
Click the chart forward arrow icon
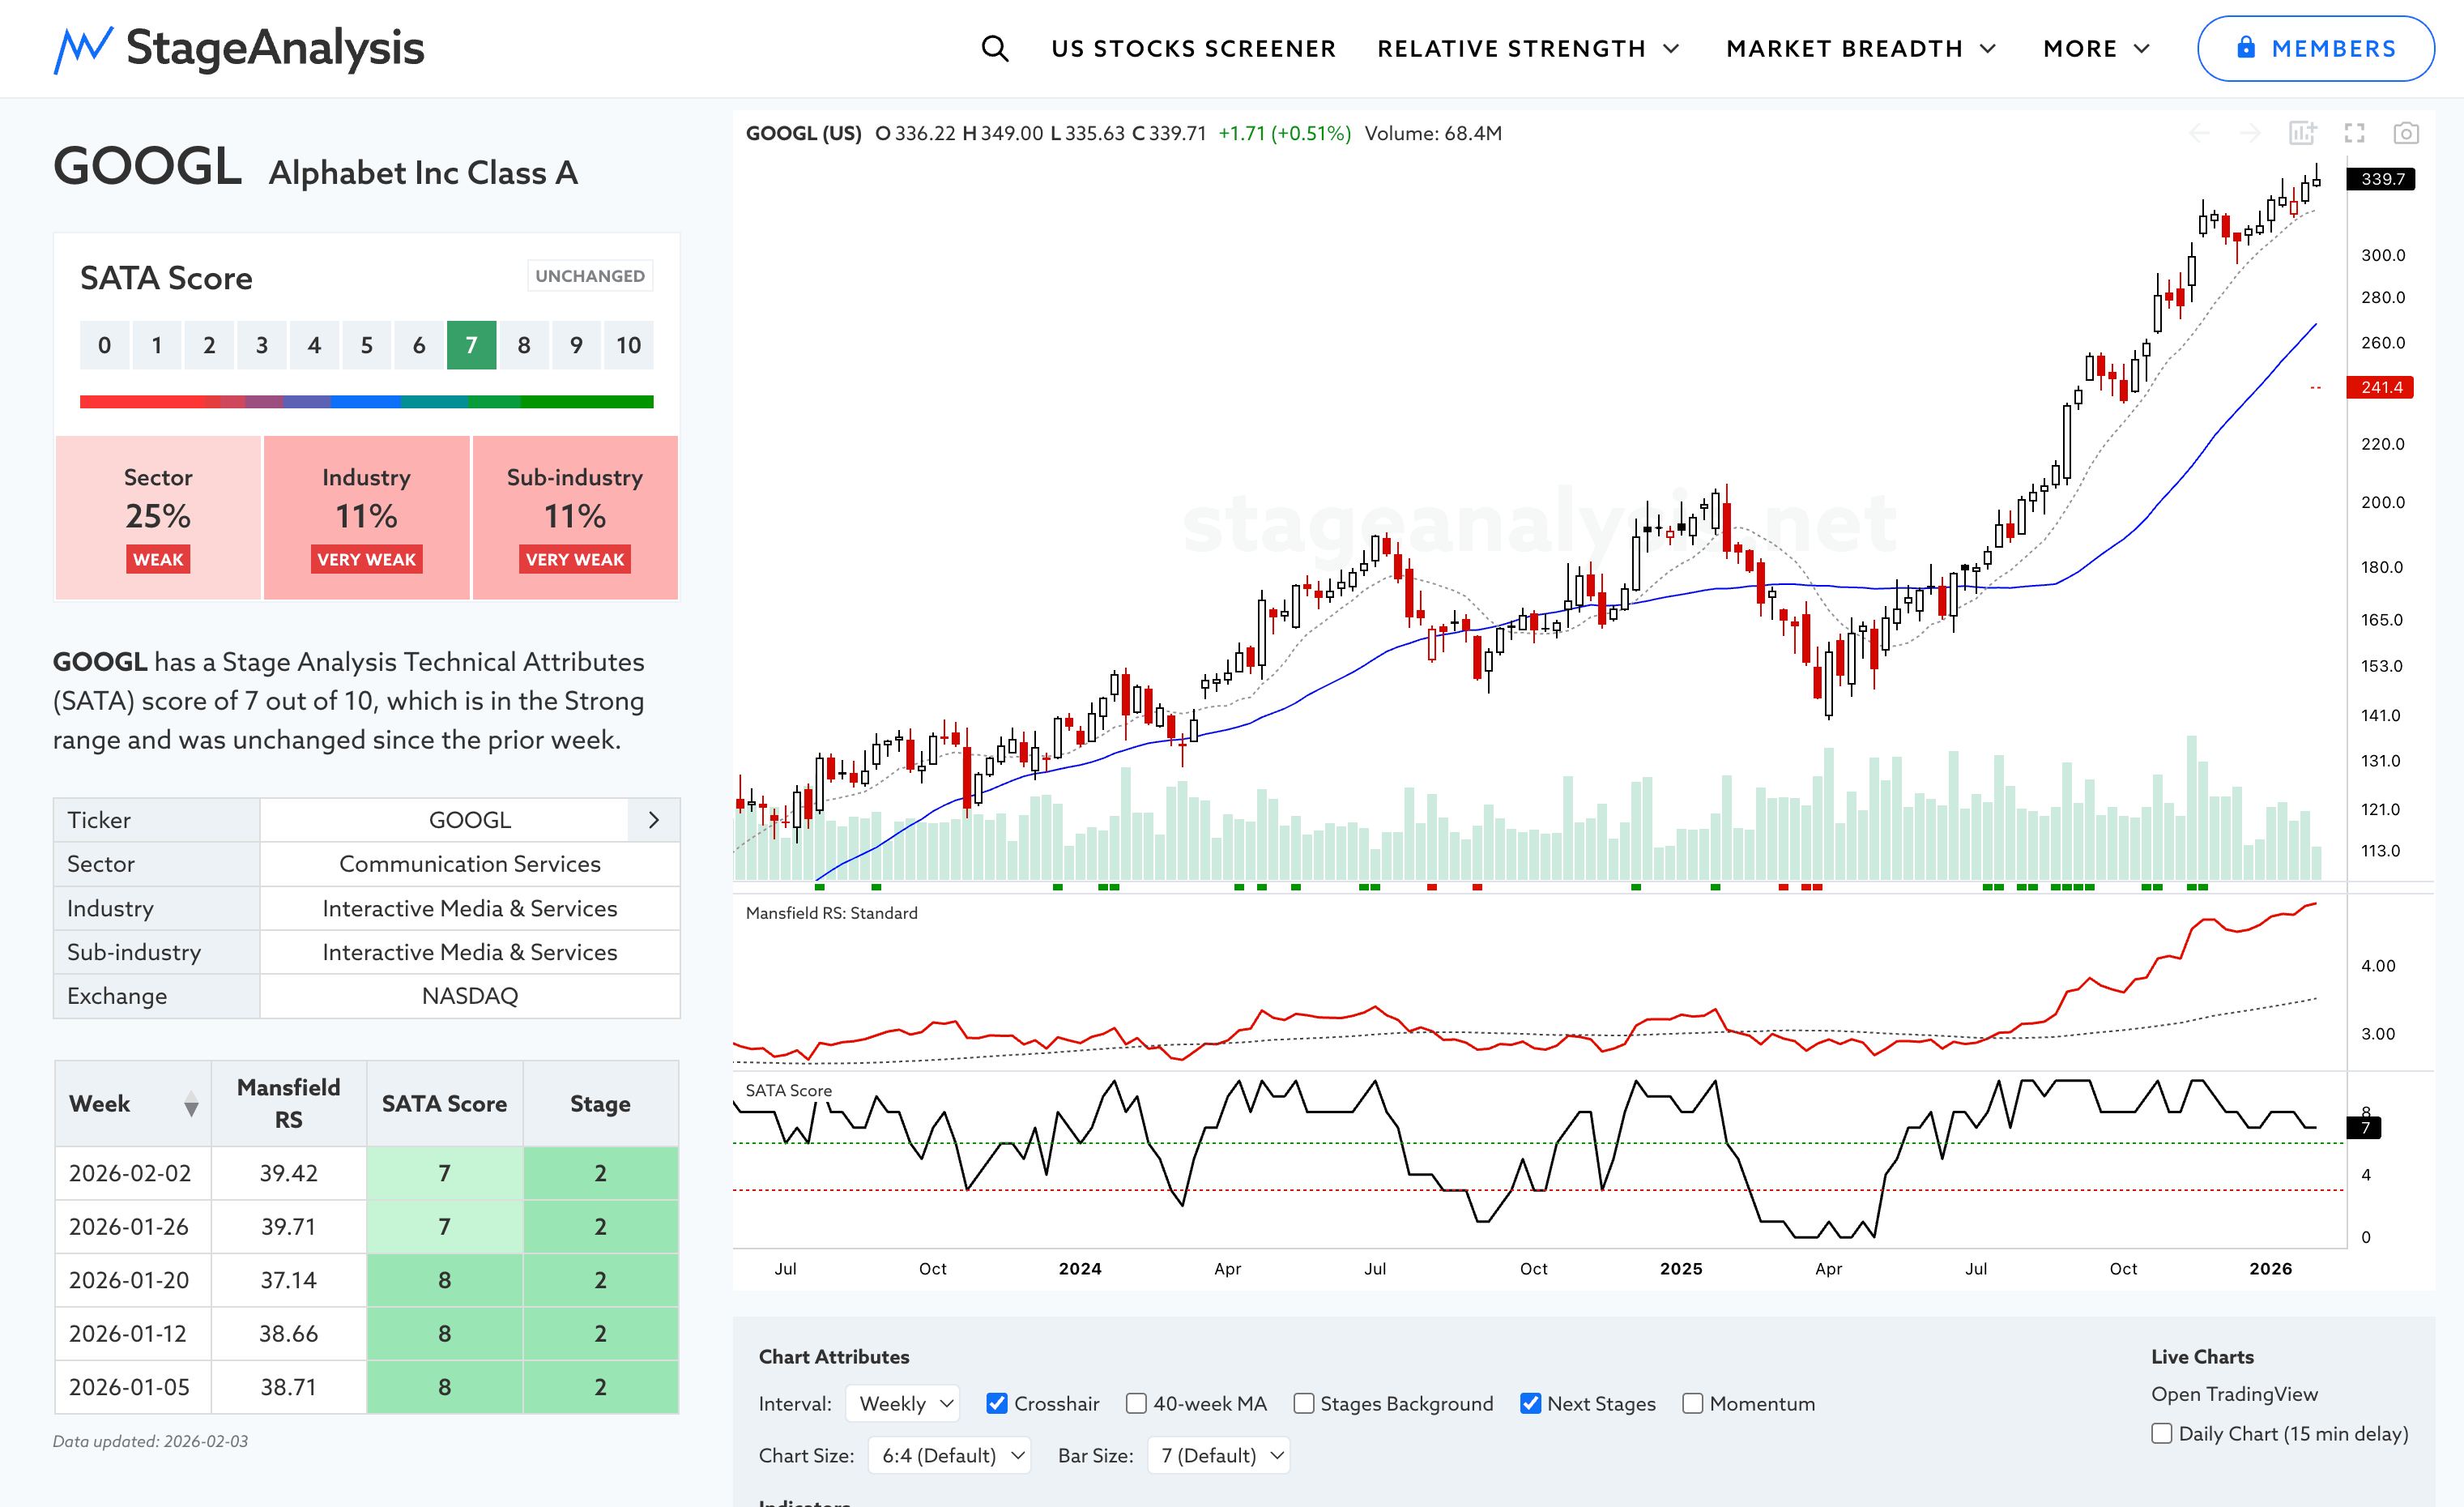2250,133
